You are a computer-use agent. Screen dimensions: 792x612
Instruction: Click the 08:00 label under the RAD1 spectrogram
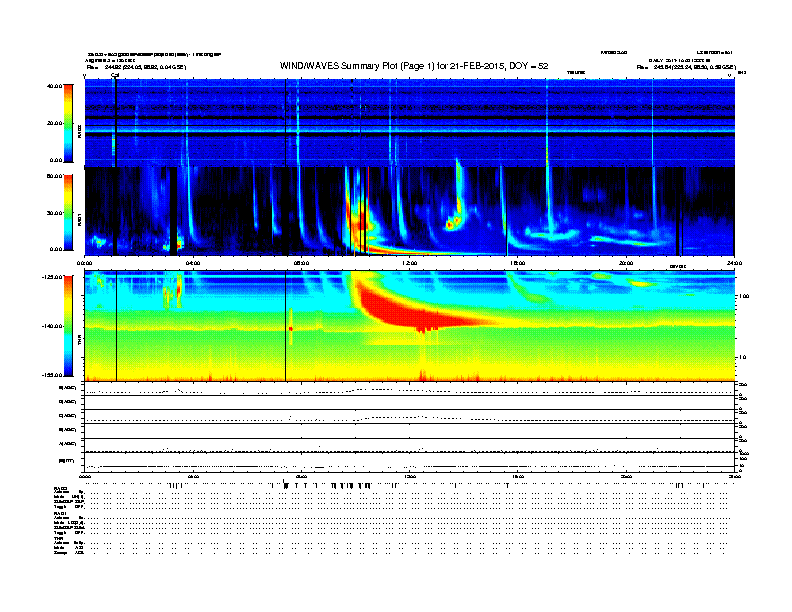[x=301, y=263]
